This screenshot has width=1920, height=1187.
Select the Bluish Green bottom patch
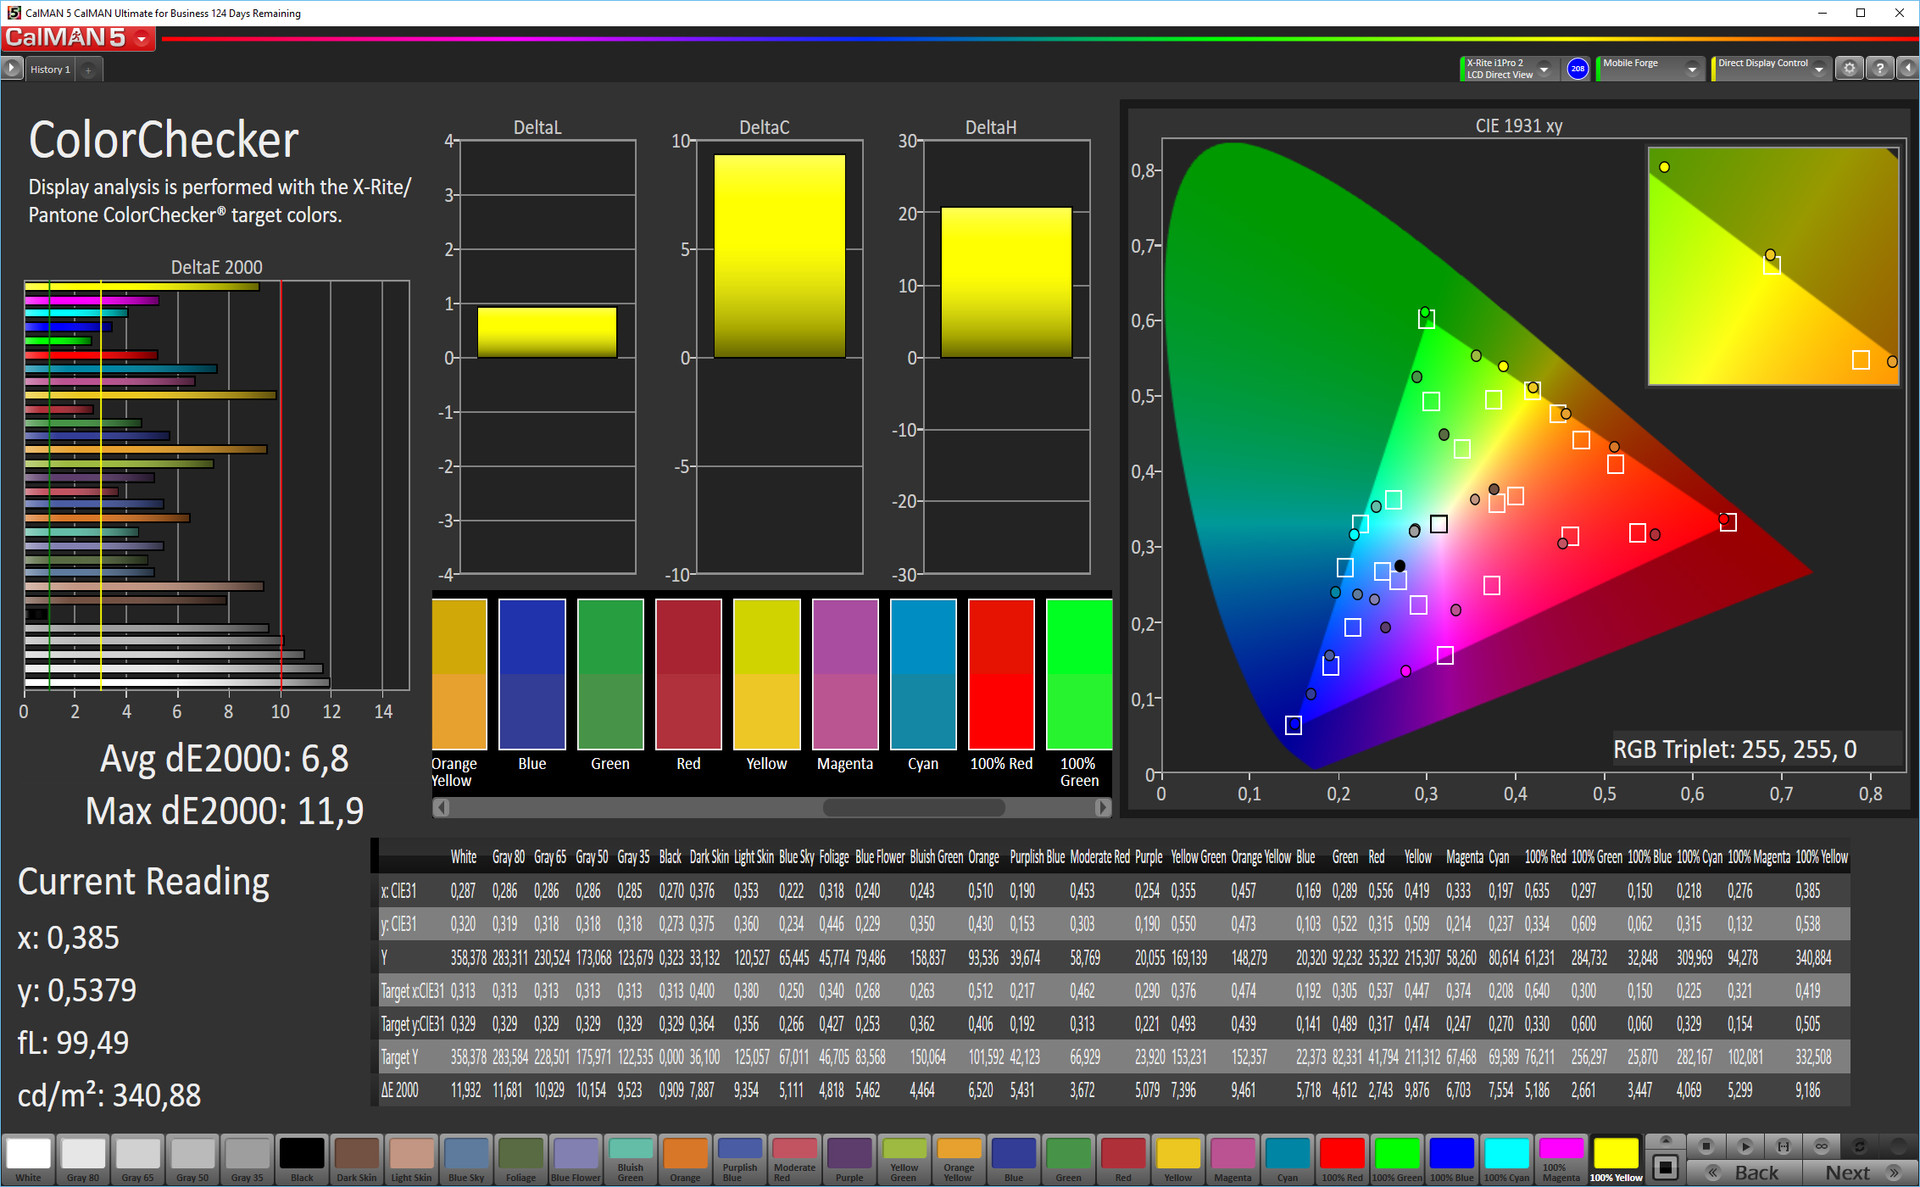[x=631, y=1160]
